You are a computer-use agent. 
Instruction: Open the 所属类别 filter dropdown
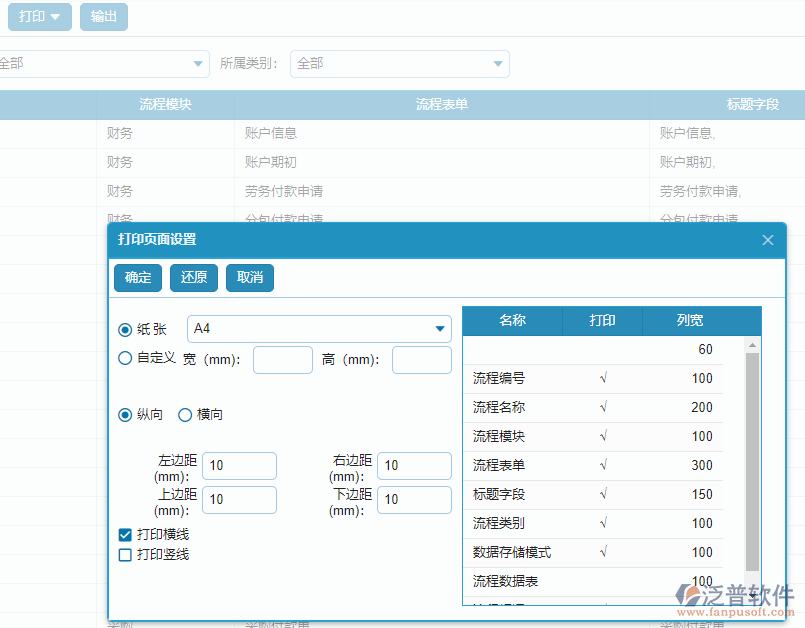400,63
